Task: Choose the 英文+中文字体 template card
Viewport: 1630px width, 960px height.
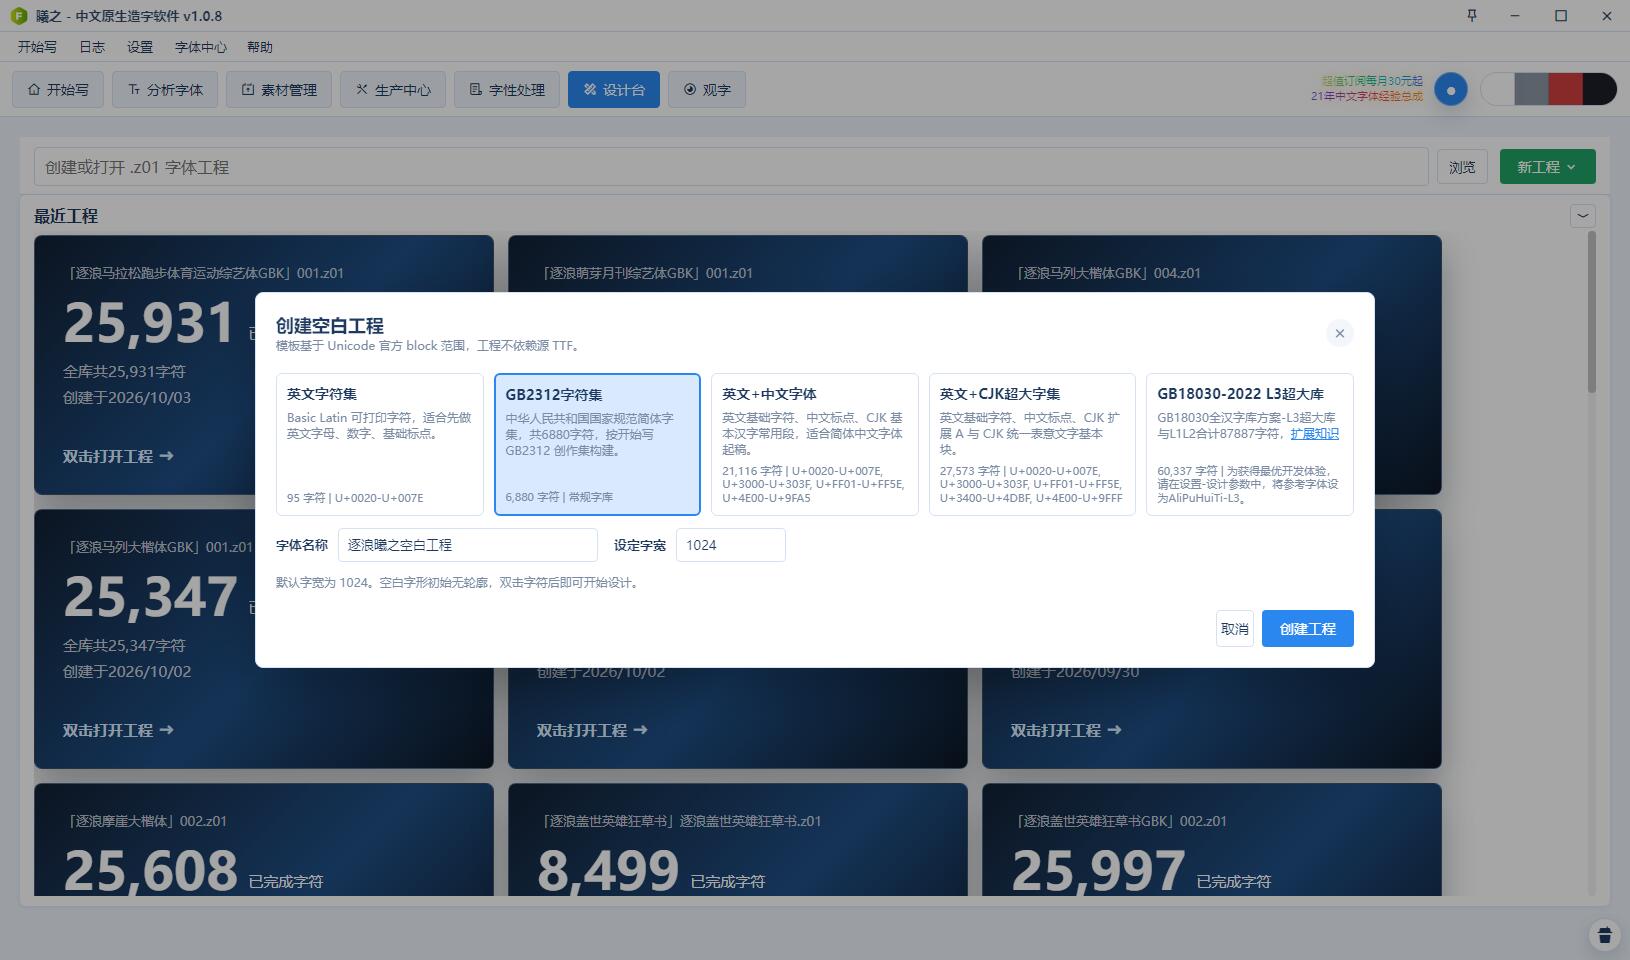Action: 814,444
